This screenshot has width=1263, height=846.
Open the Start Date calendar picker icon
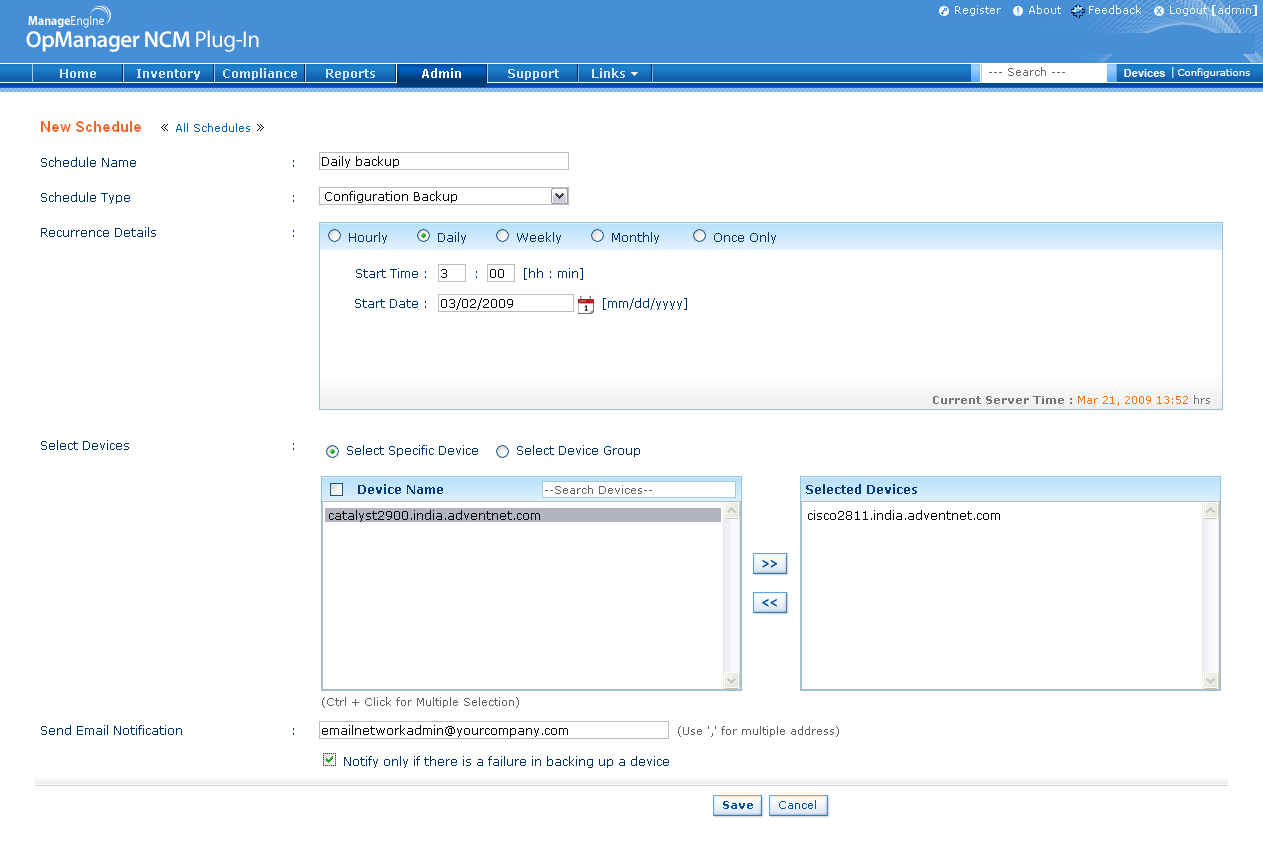[586, 305]
